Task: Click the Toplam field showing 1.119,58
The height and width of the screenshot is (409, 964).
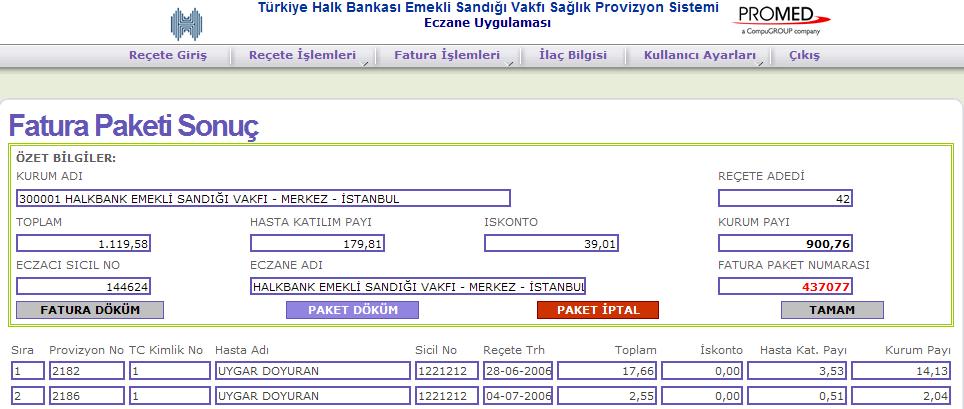Action: tap(84, 244)
